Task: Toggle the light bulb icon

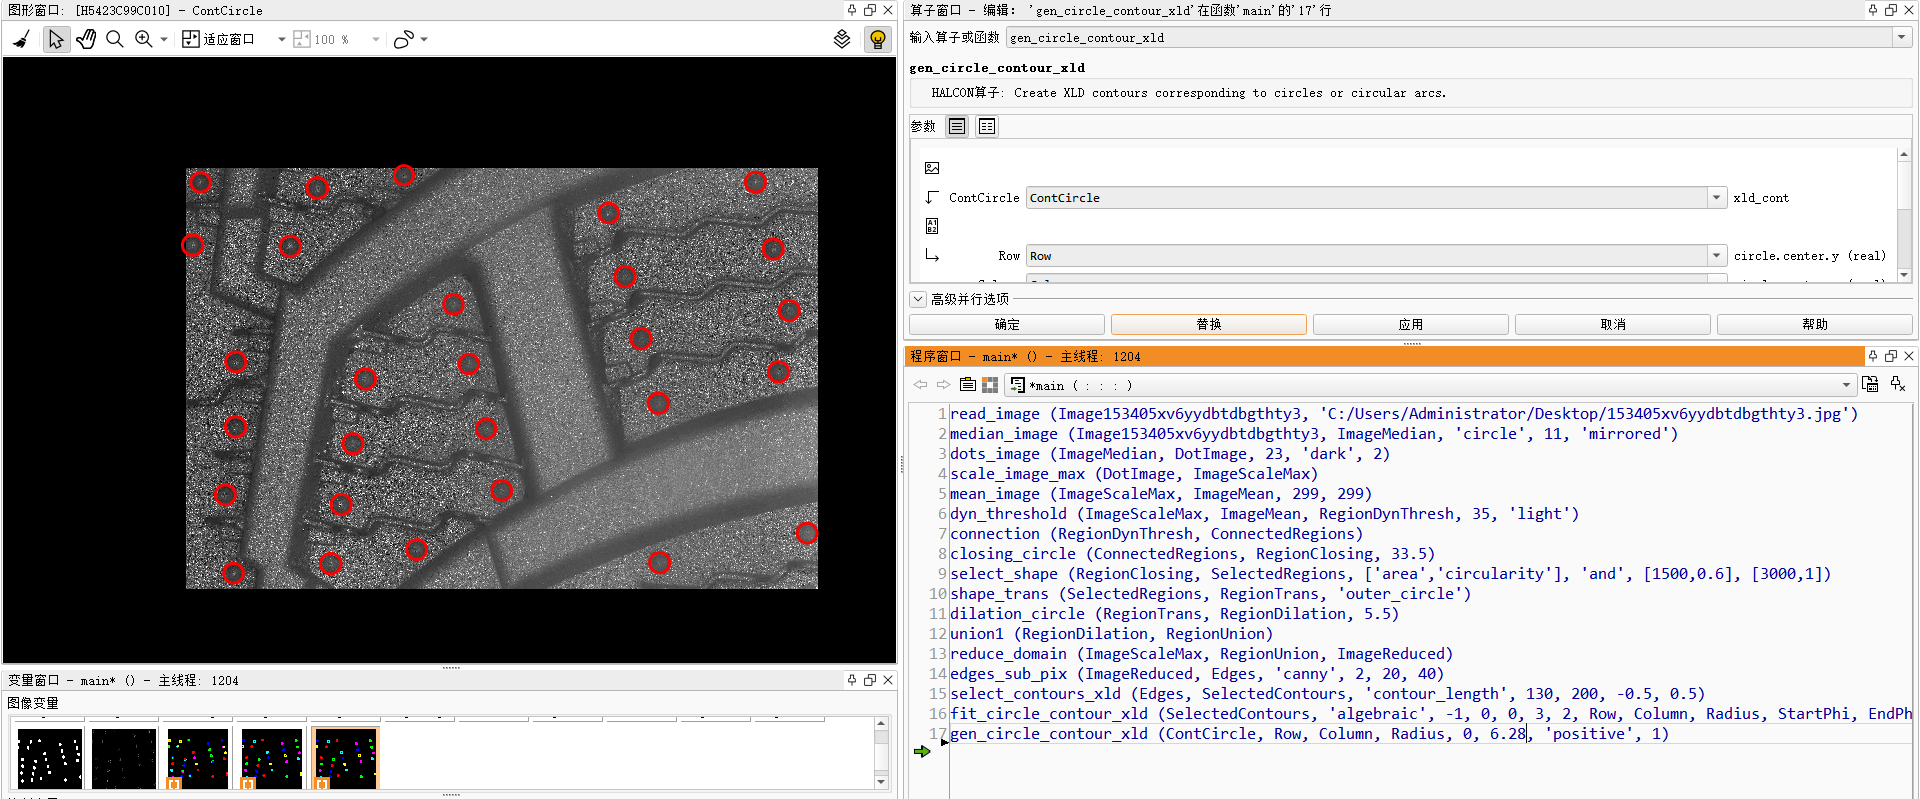Action: click(x=877, y=39)
